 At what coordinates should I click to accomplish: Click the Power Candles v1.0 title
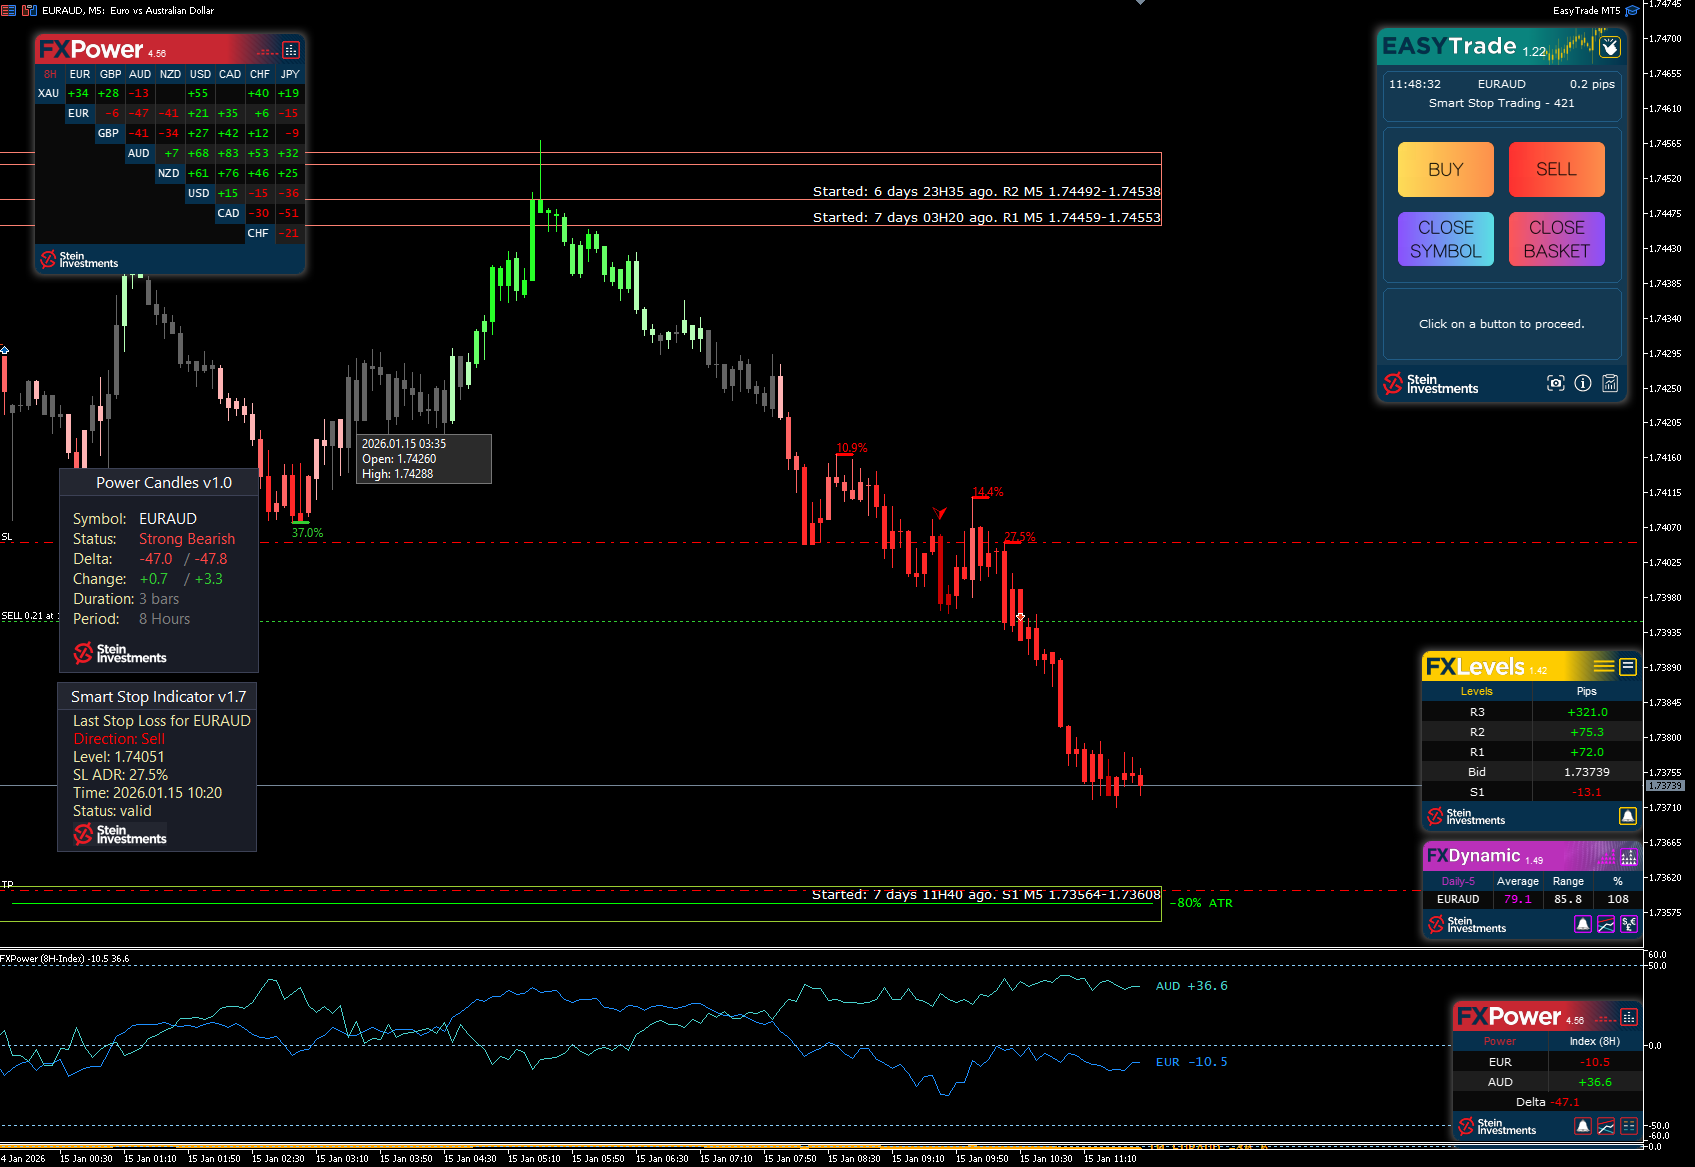coord(164,483)
